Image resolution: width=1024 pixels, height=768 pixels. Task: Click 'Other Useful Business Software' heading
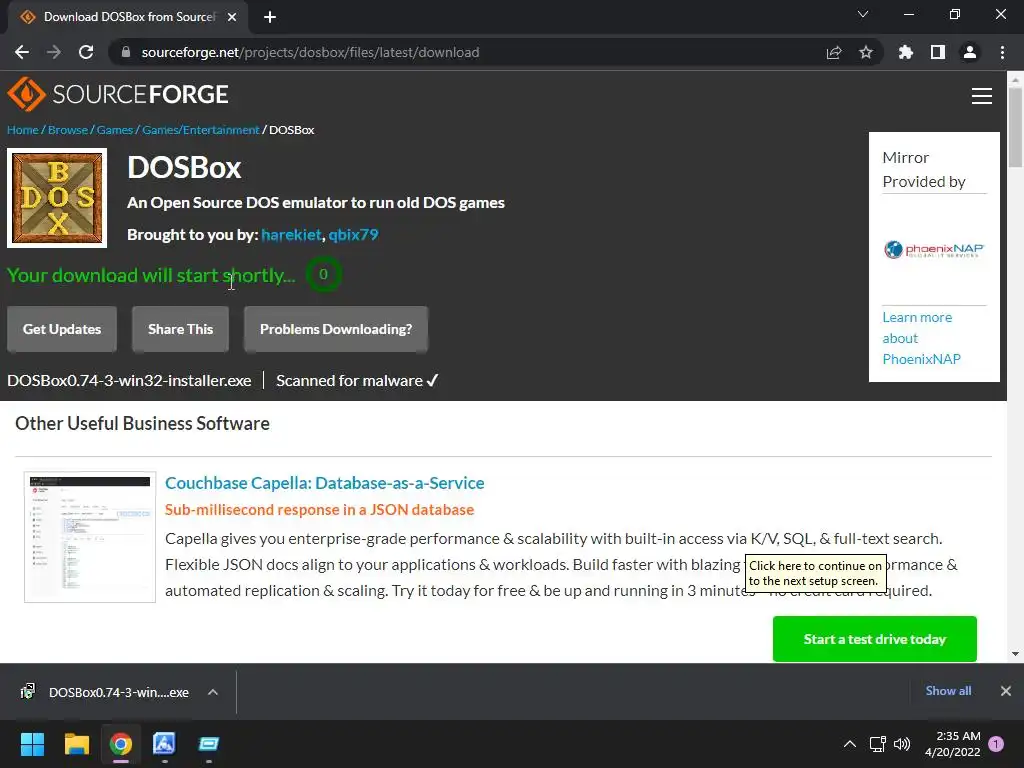click(142, 423)
